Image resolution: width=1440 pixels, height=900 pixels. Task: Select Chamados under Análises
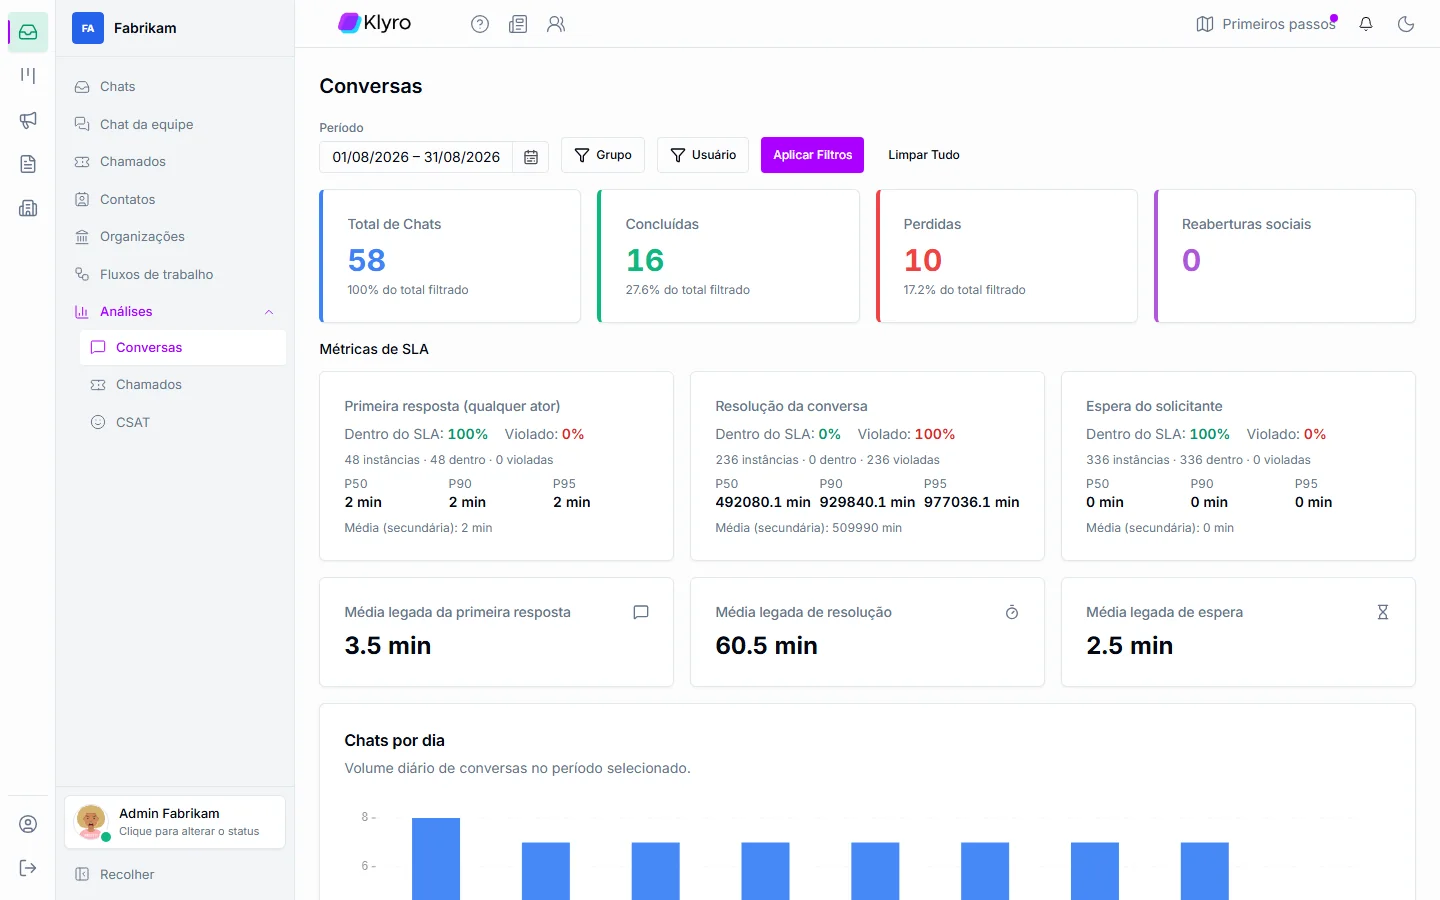coord(183,385)
